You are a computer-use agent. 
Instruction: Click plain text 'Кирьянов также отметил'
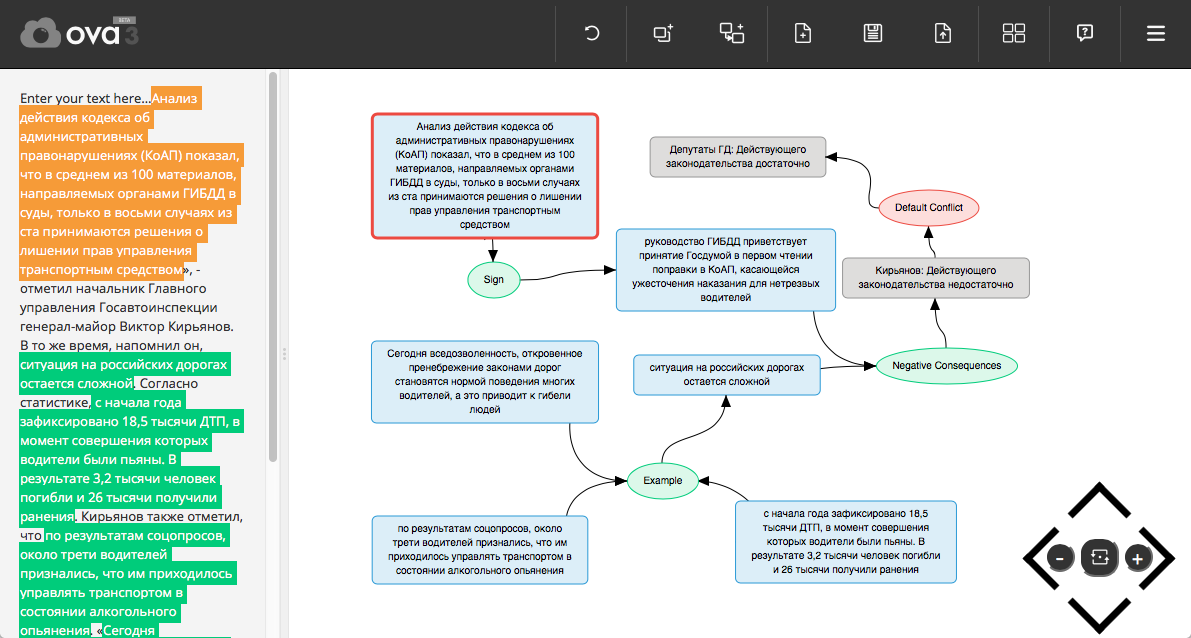(162, 516)
